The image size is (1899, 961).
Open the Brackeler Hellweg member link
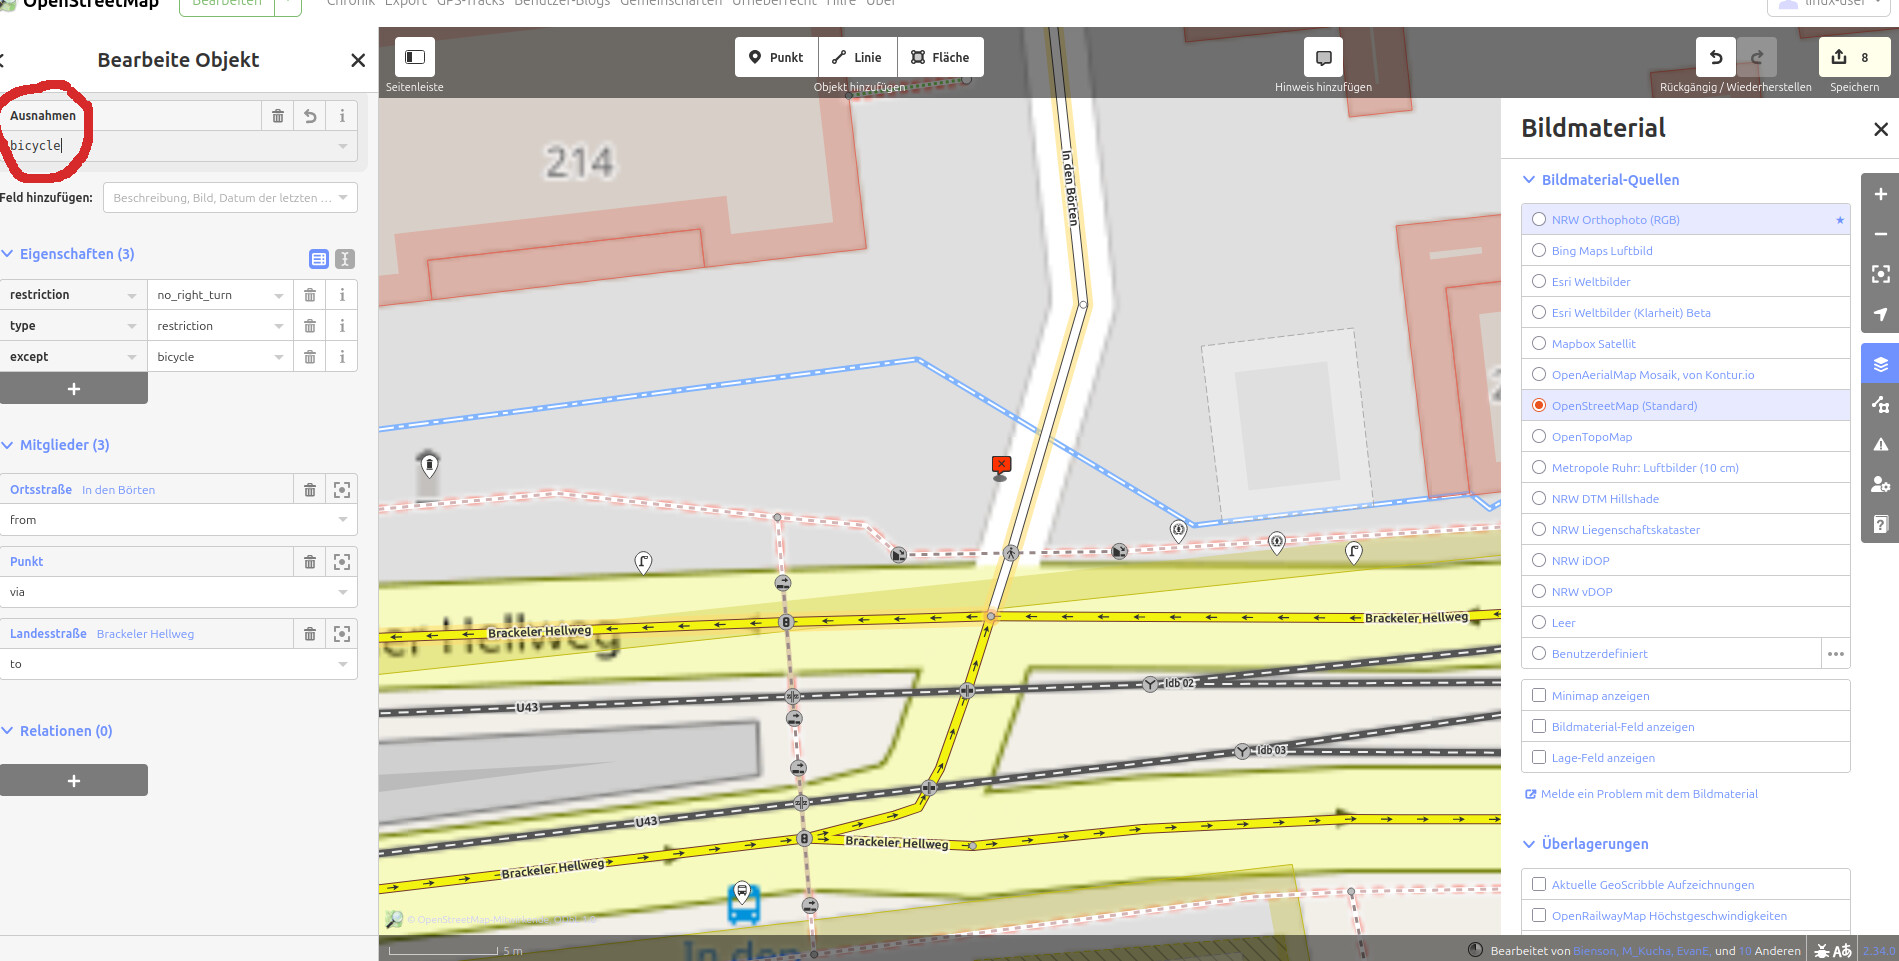point(145,634)
